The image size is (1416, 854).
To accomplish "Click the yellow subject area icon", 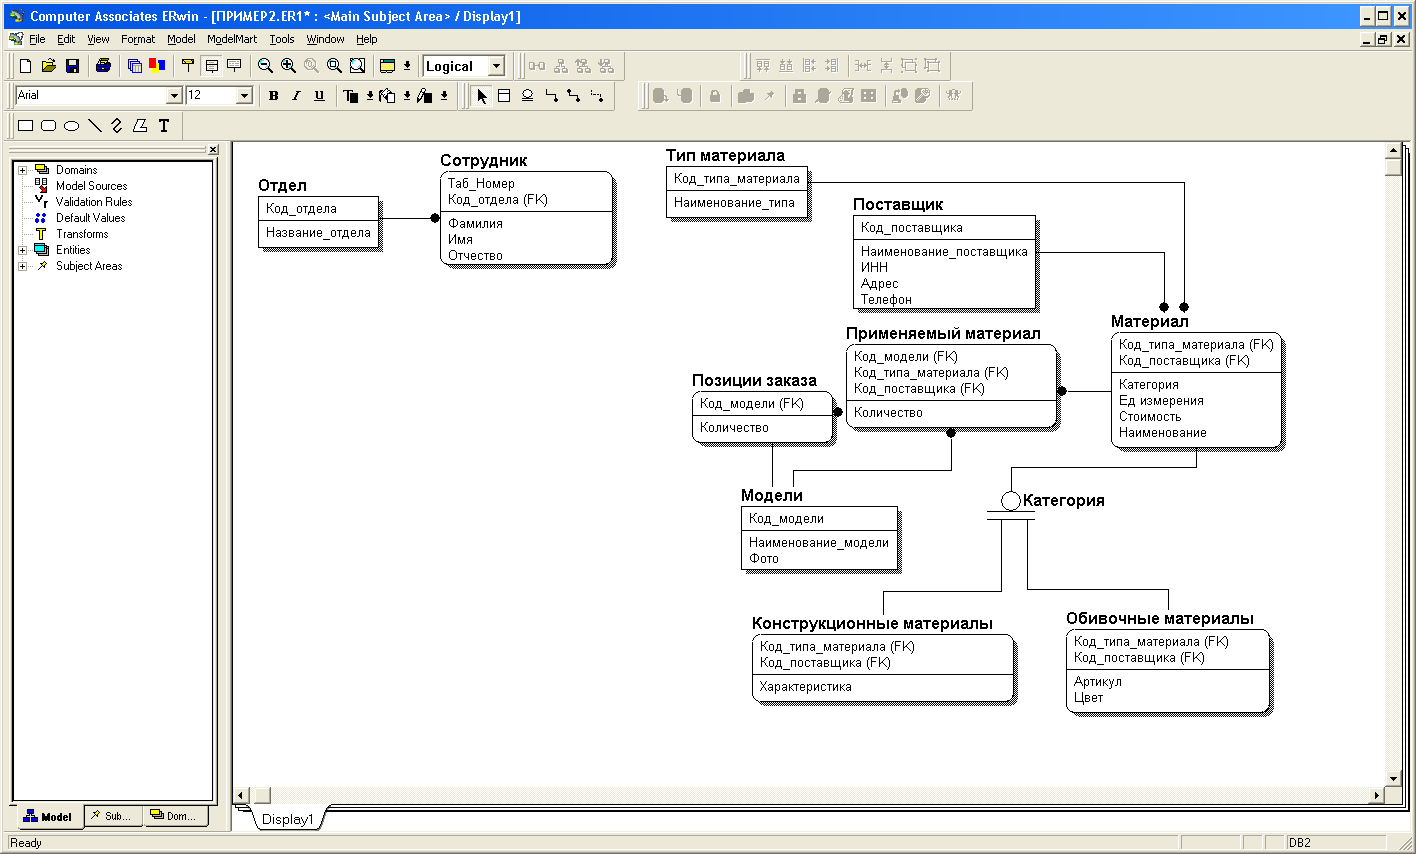I will point(388,66).
